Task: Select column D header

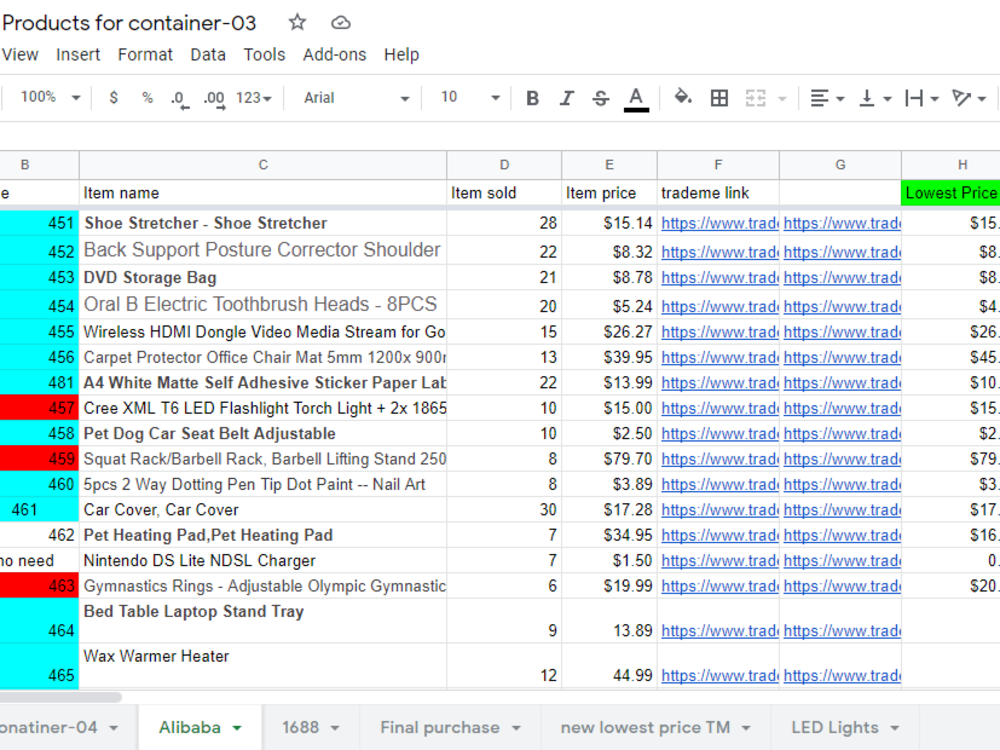Action: 504,165
